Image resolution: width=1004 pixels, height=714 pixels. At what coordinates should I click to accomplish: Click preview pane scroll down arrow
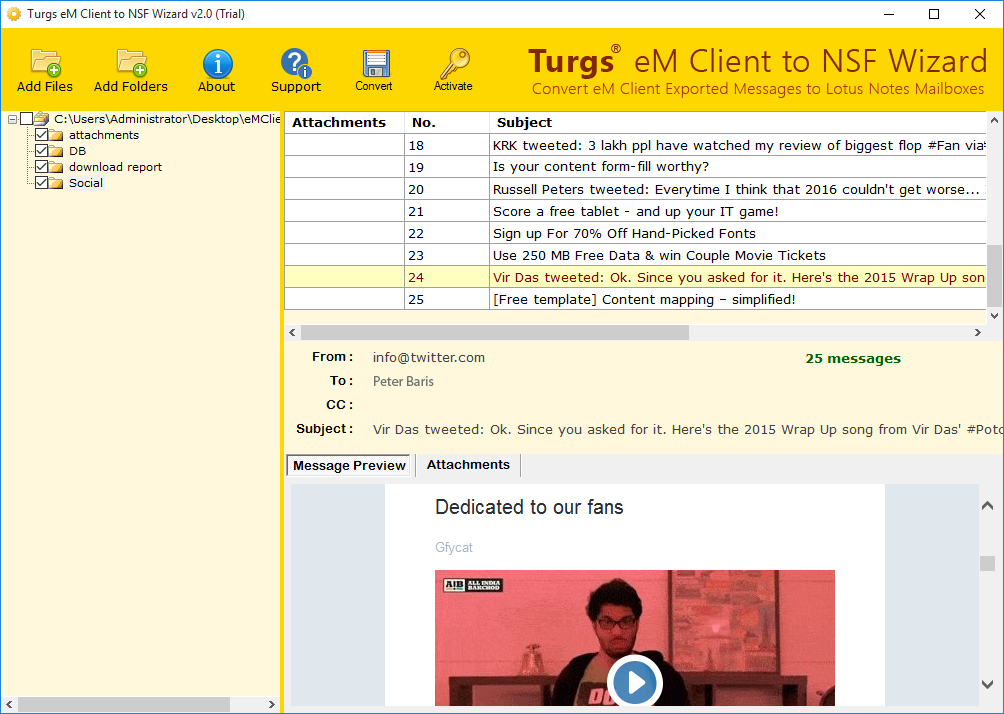click(987, 684)
